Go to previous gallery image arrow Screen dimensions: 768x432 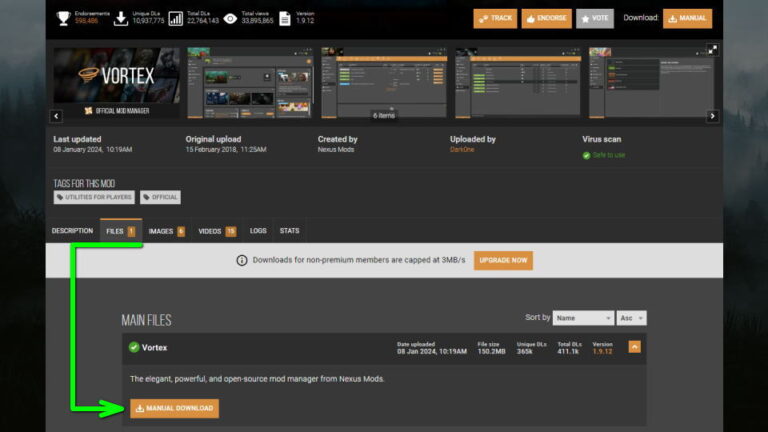(x=57, y=116)
